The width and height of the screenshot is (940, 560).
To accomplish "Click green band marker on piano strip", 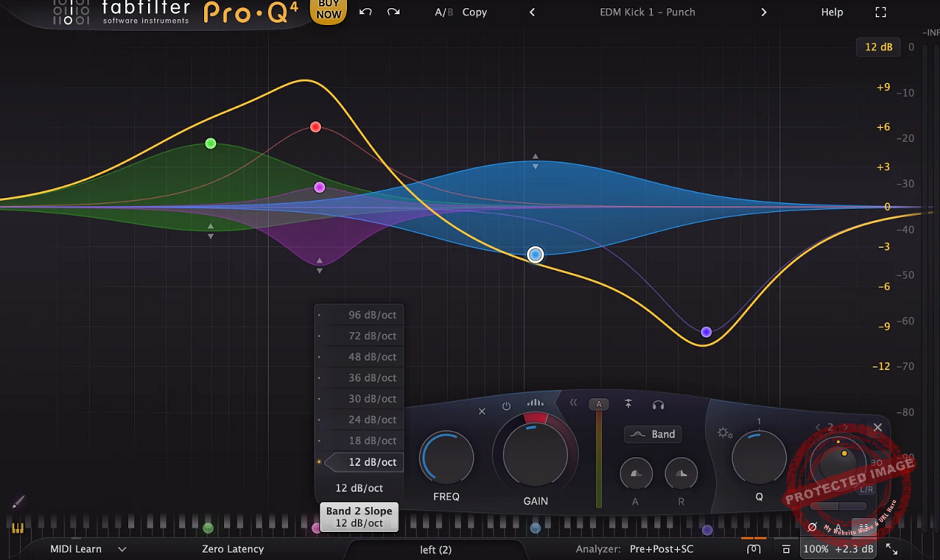I will pos(208,528).
